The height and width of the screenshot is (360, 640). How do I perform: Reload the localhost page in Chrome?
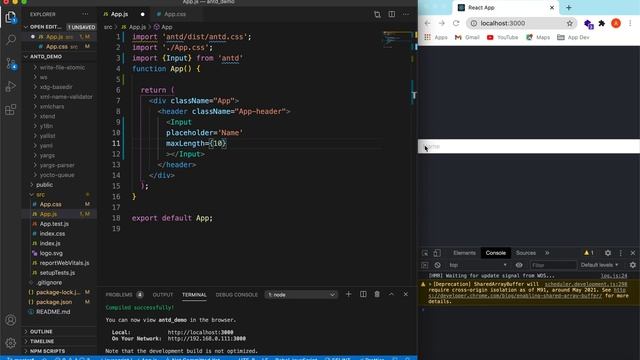coord(456,23)
